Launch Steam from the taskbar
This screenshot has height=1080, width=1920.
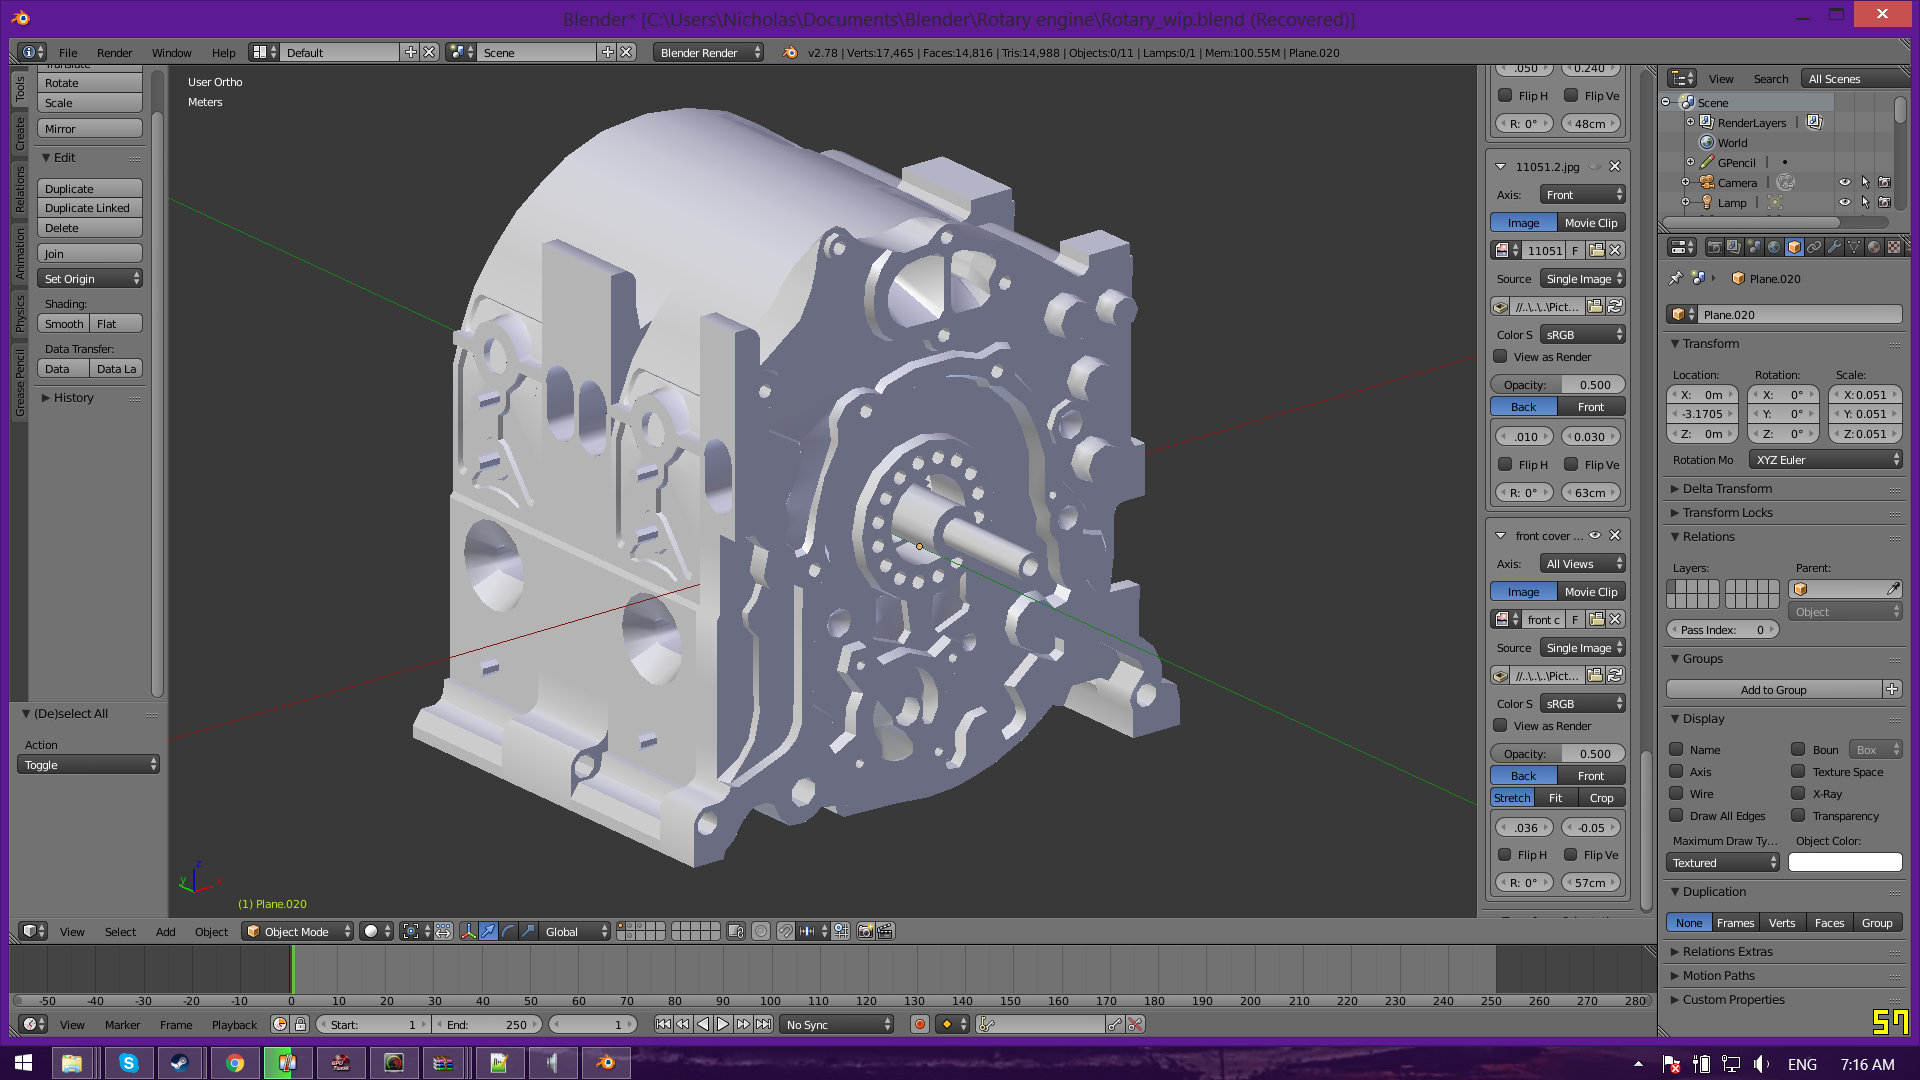(x=180, y=1063)
